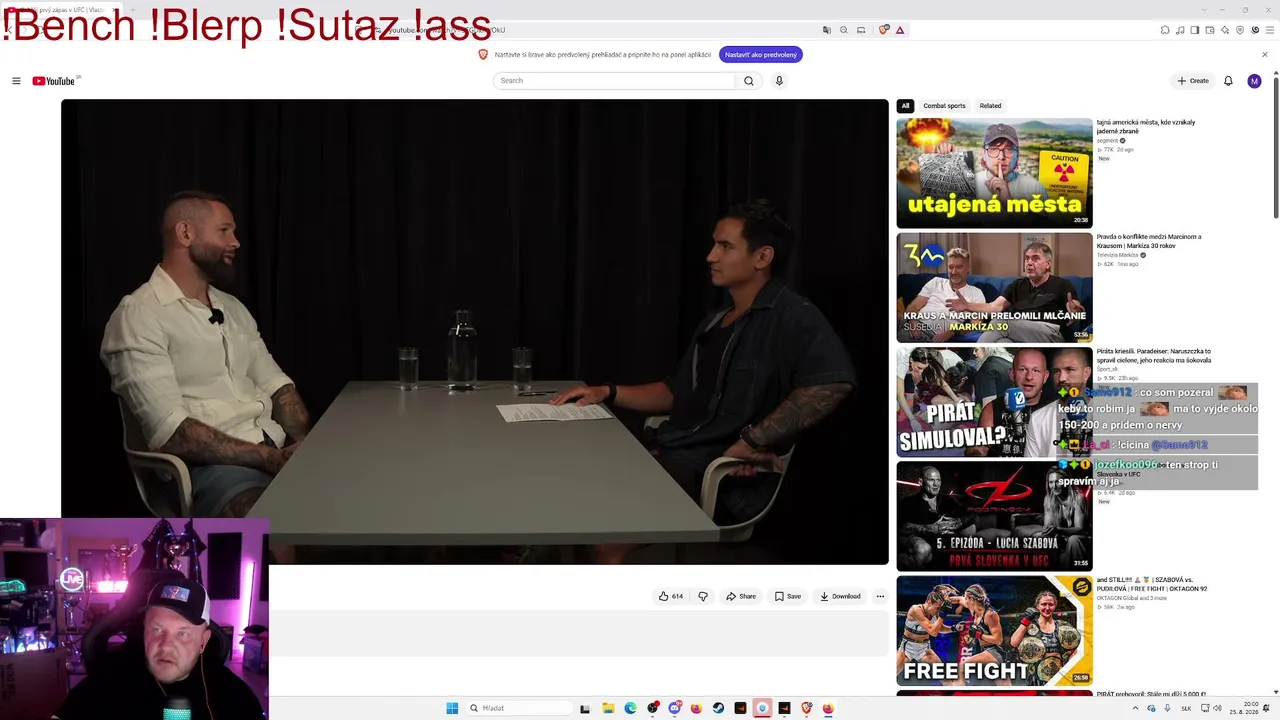Viewport: 1280px width, 720px height.
Task: Open 'Pirát simuloval?' video thumbnail
Action: point(994,402)
